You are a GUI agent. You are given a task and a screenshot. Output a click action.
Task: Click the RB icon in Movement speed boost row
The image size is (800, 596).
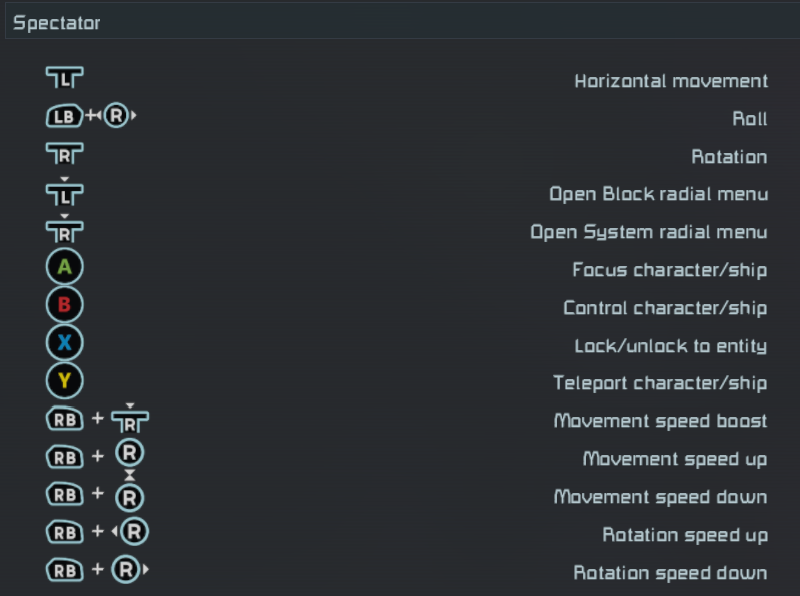64,420
